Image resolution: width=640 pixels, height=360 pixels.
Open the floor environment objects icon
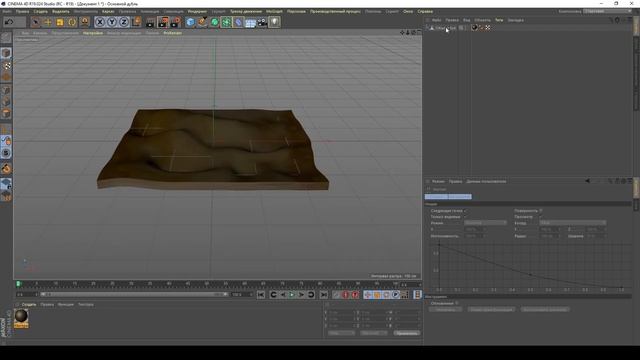250,22
